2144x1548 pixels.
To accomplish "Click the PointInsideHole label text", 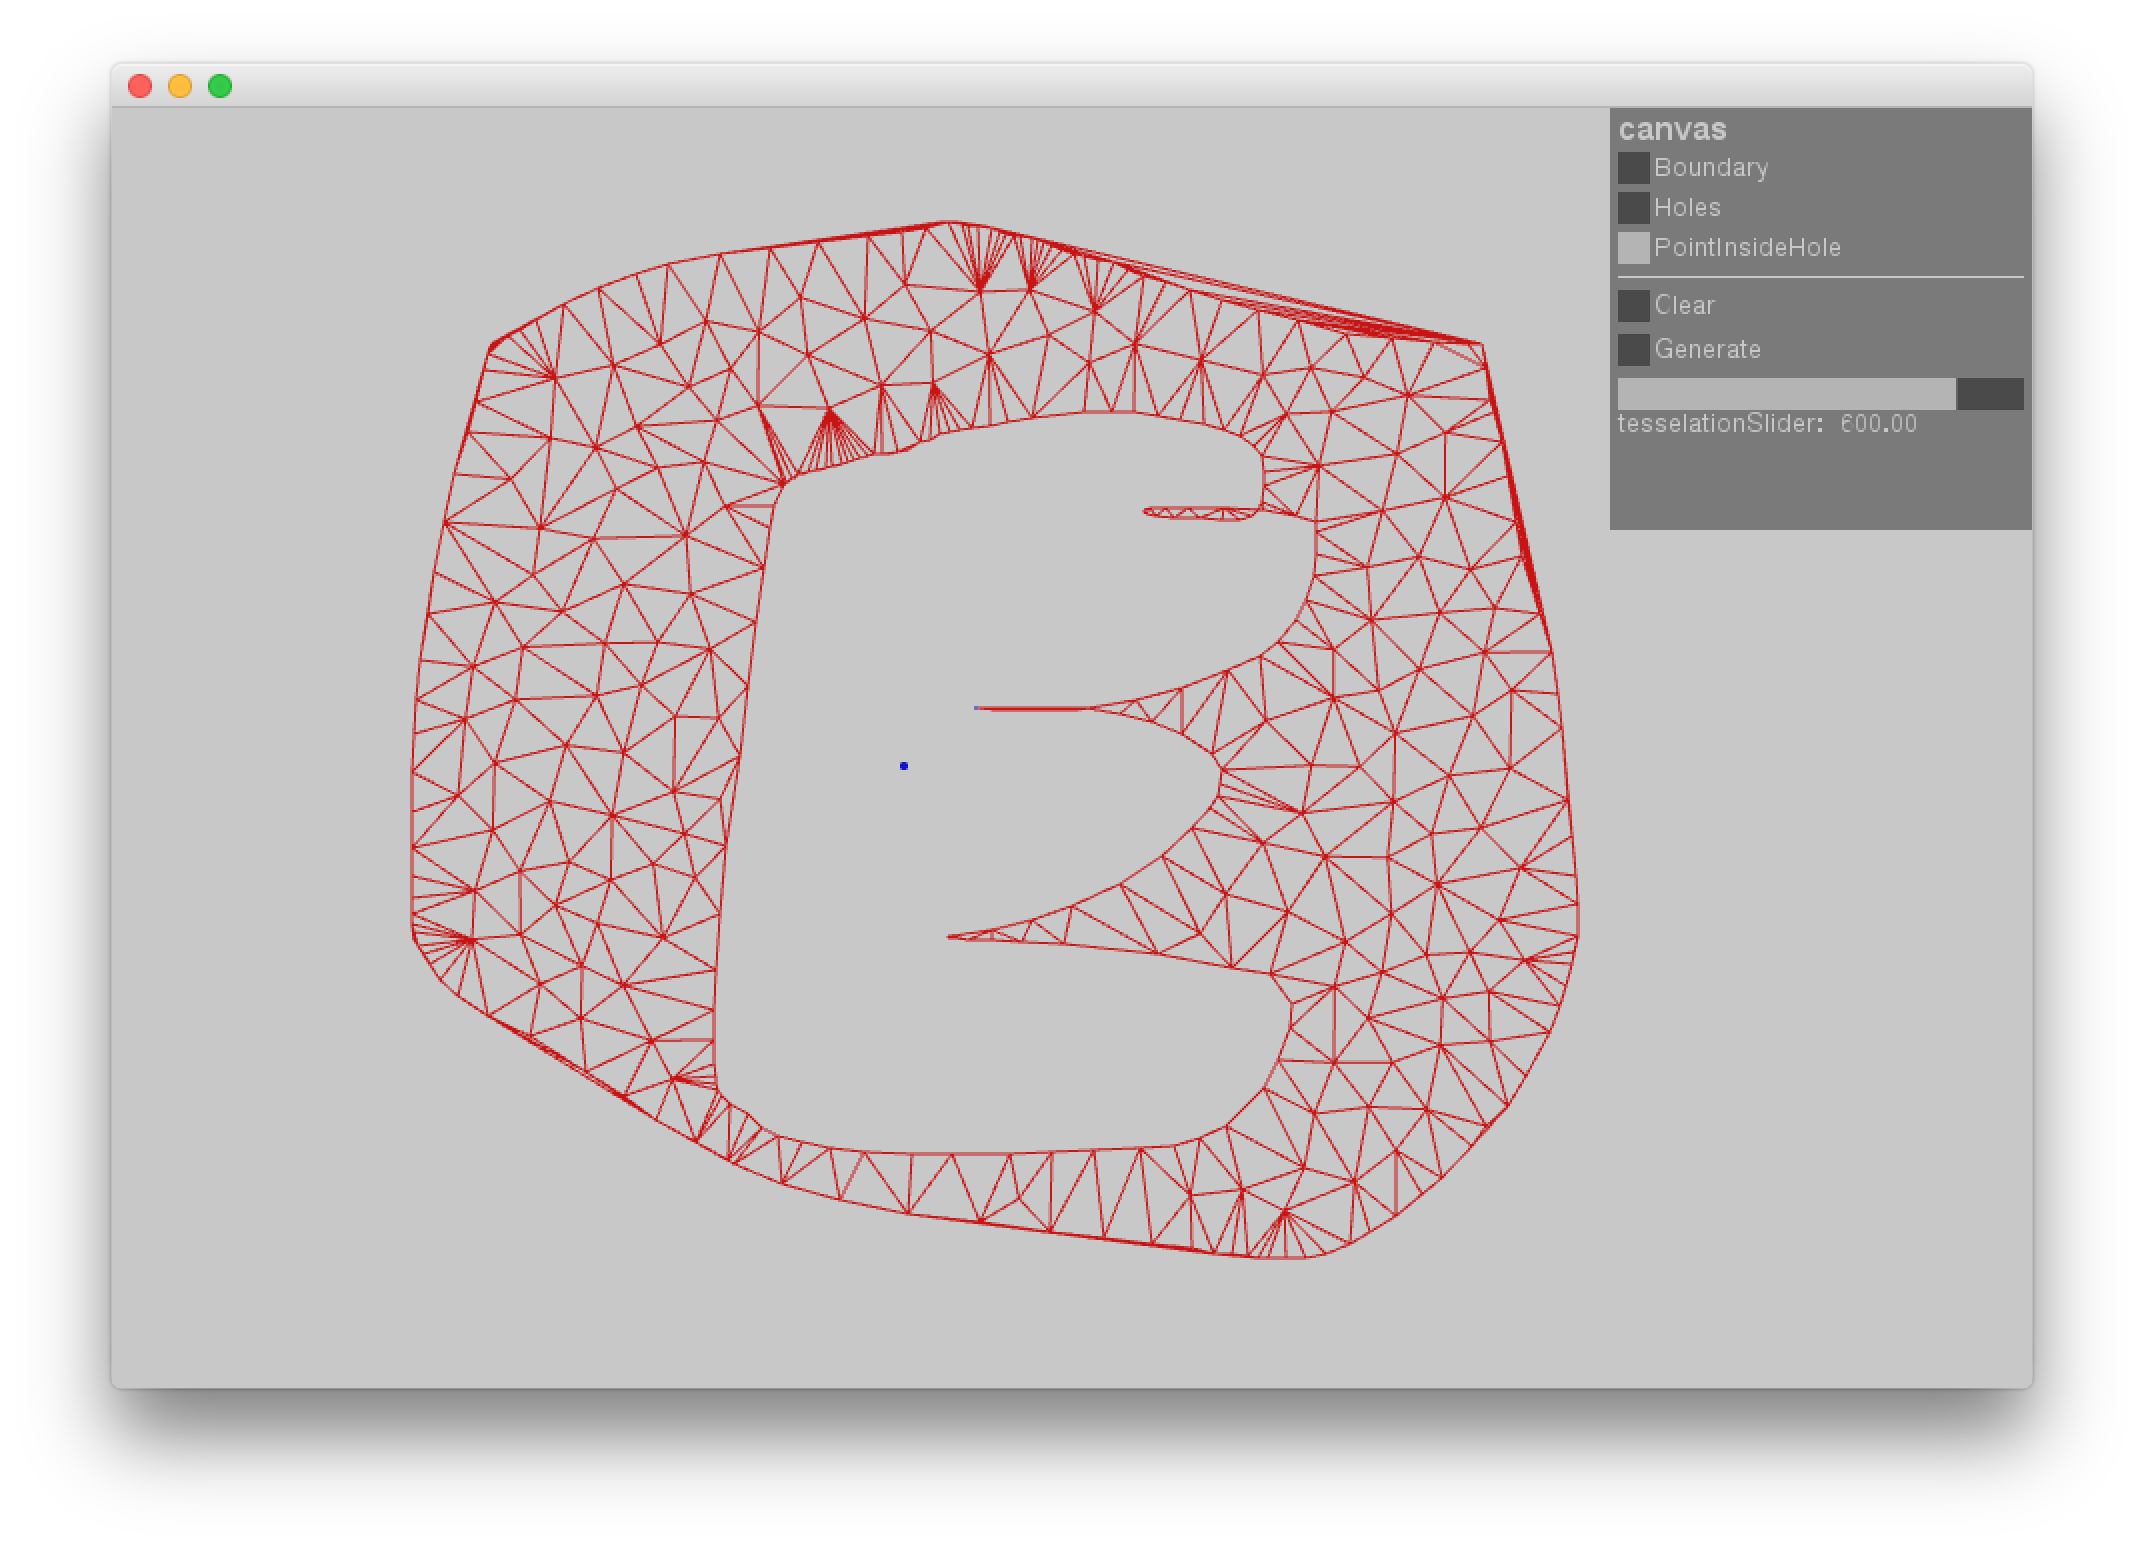I will pos(1747,248).
